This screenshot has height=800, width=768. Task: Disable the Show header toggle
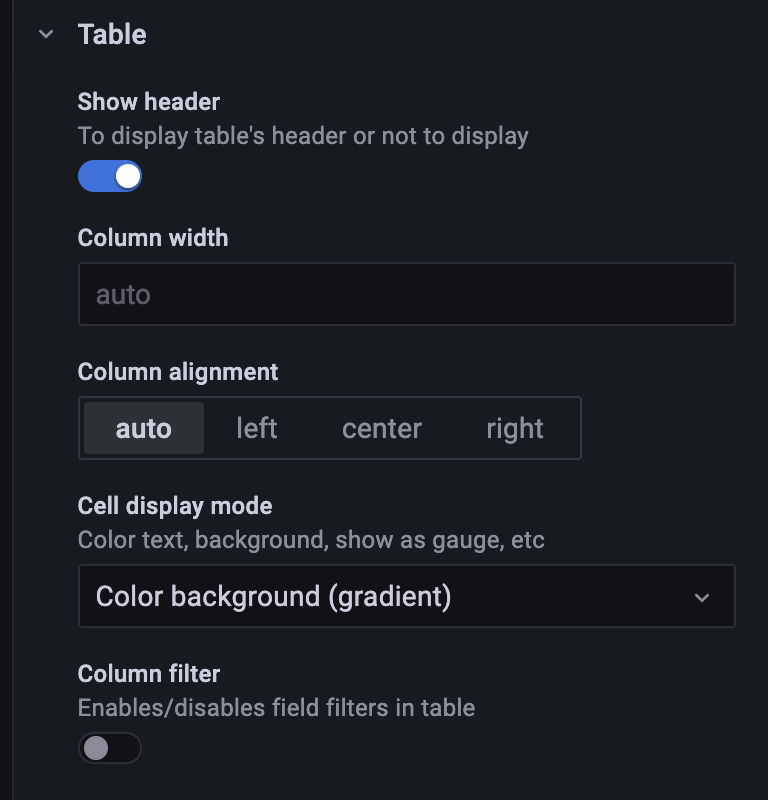point(110,177)
